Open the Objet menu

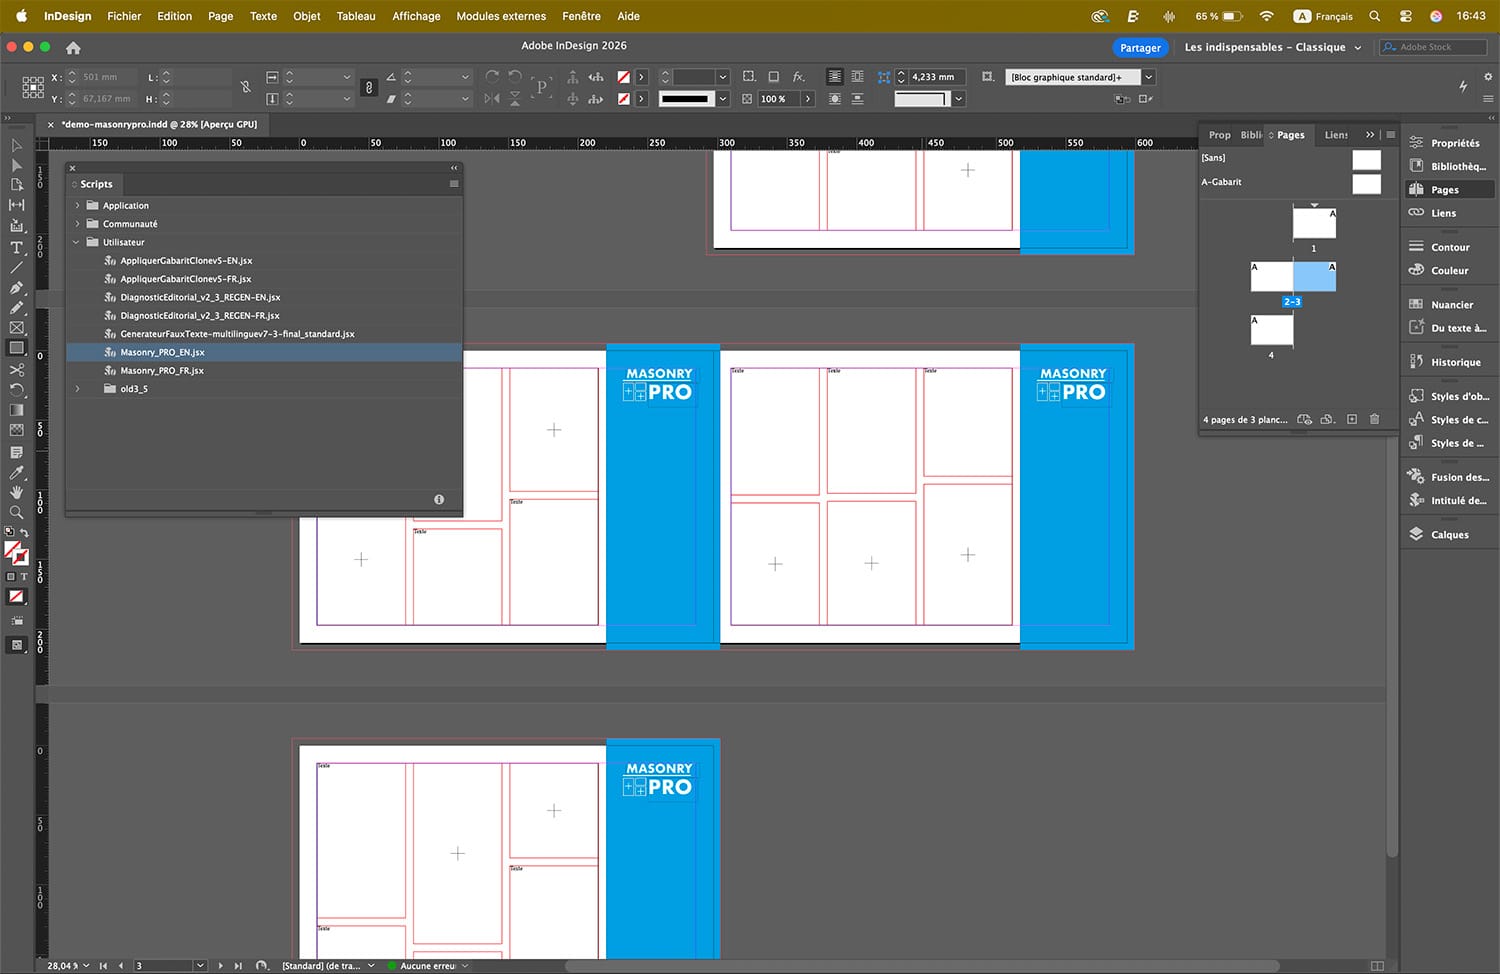pos(306,16)
